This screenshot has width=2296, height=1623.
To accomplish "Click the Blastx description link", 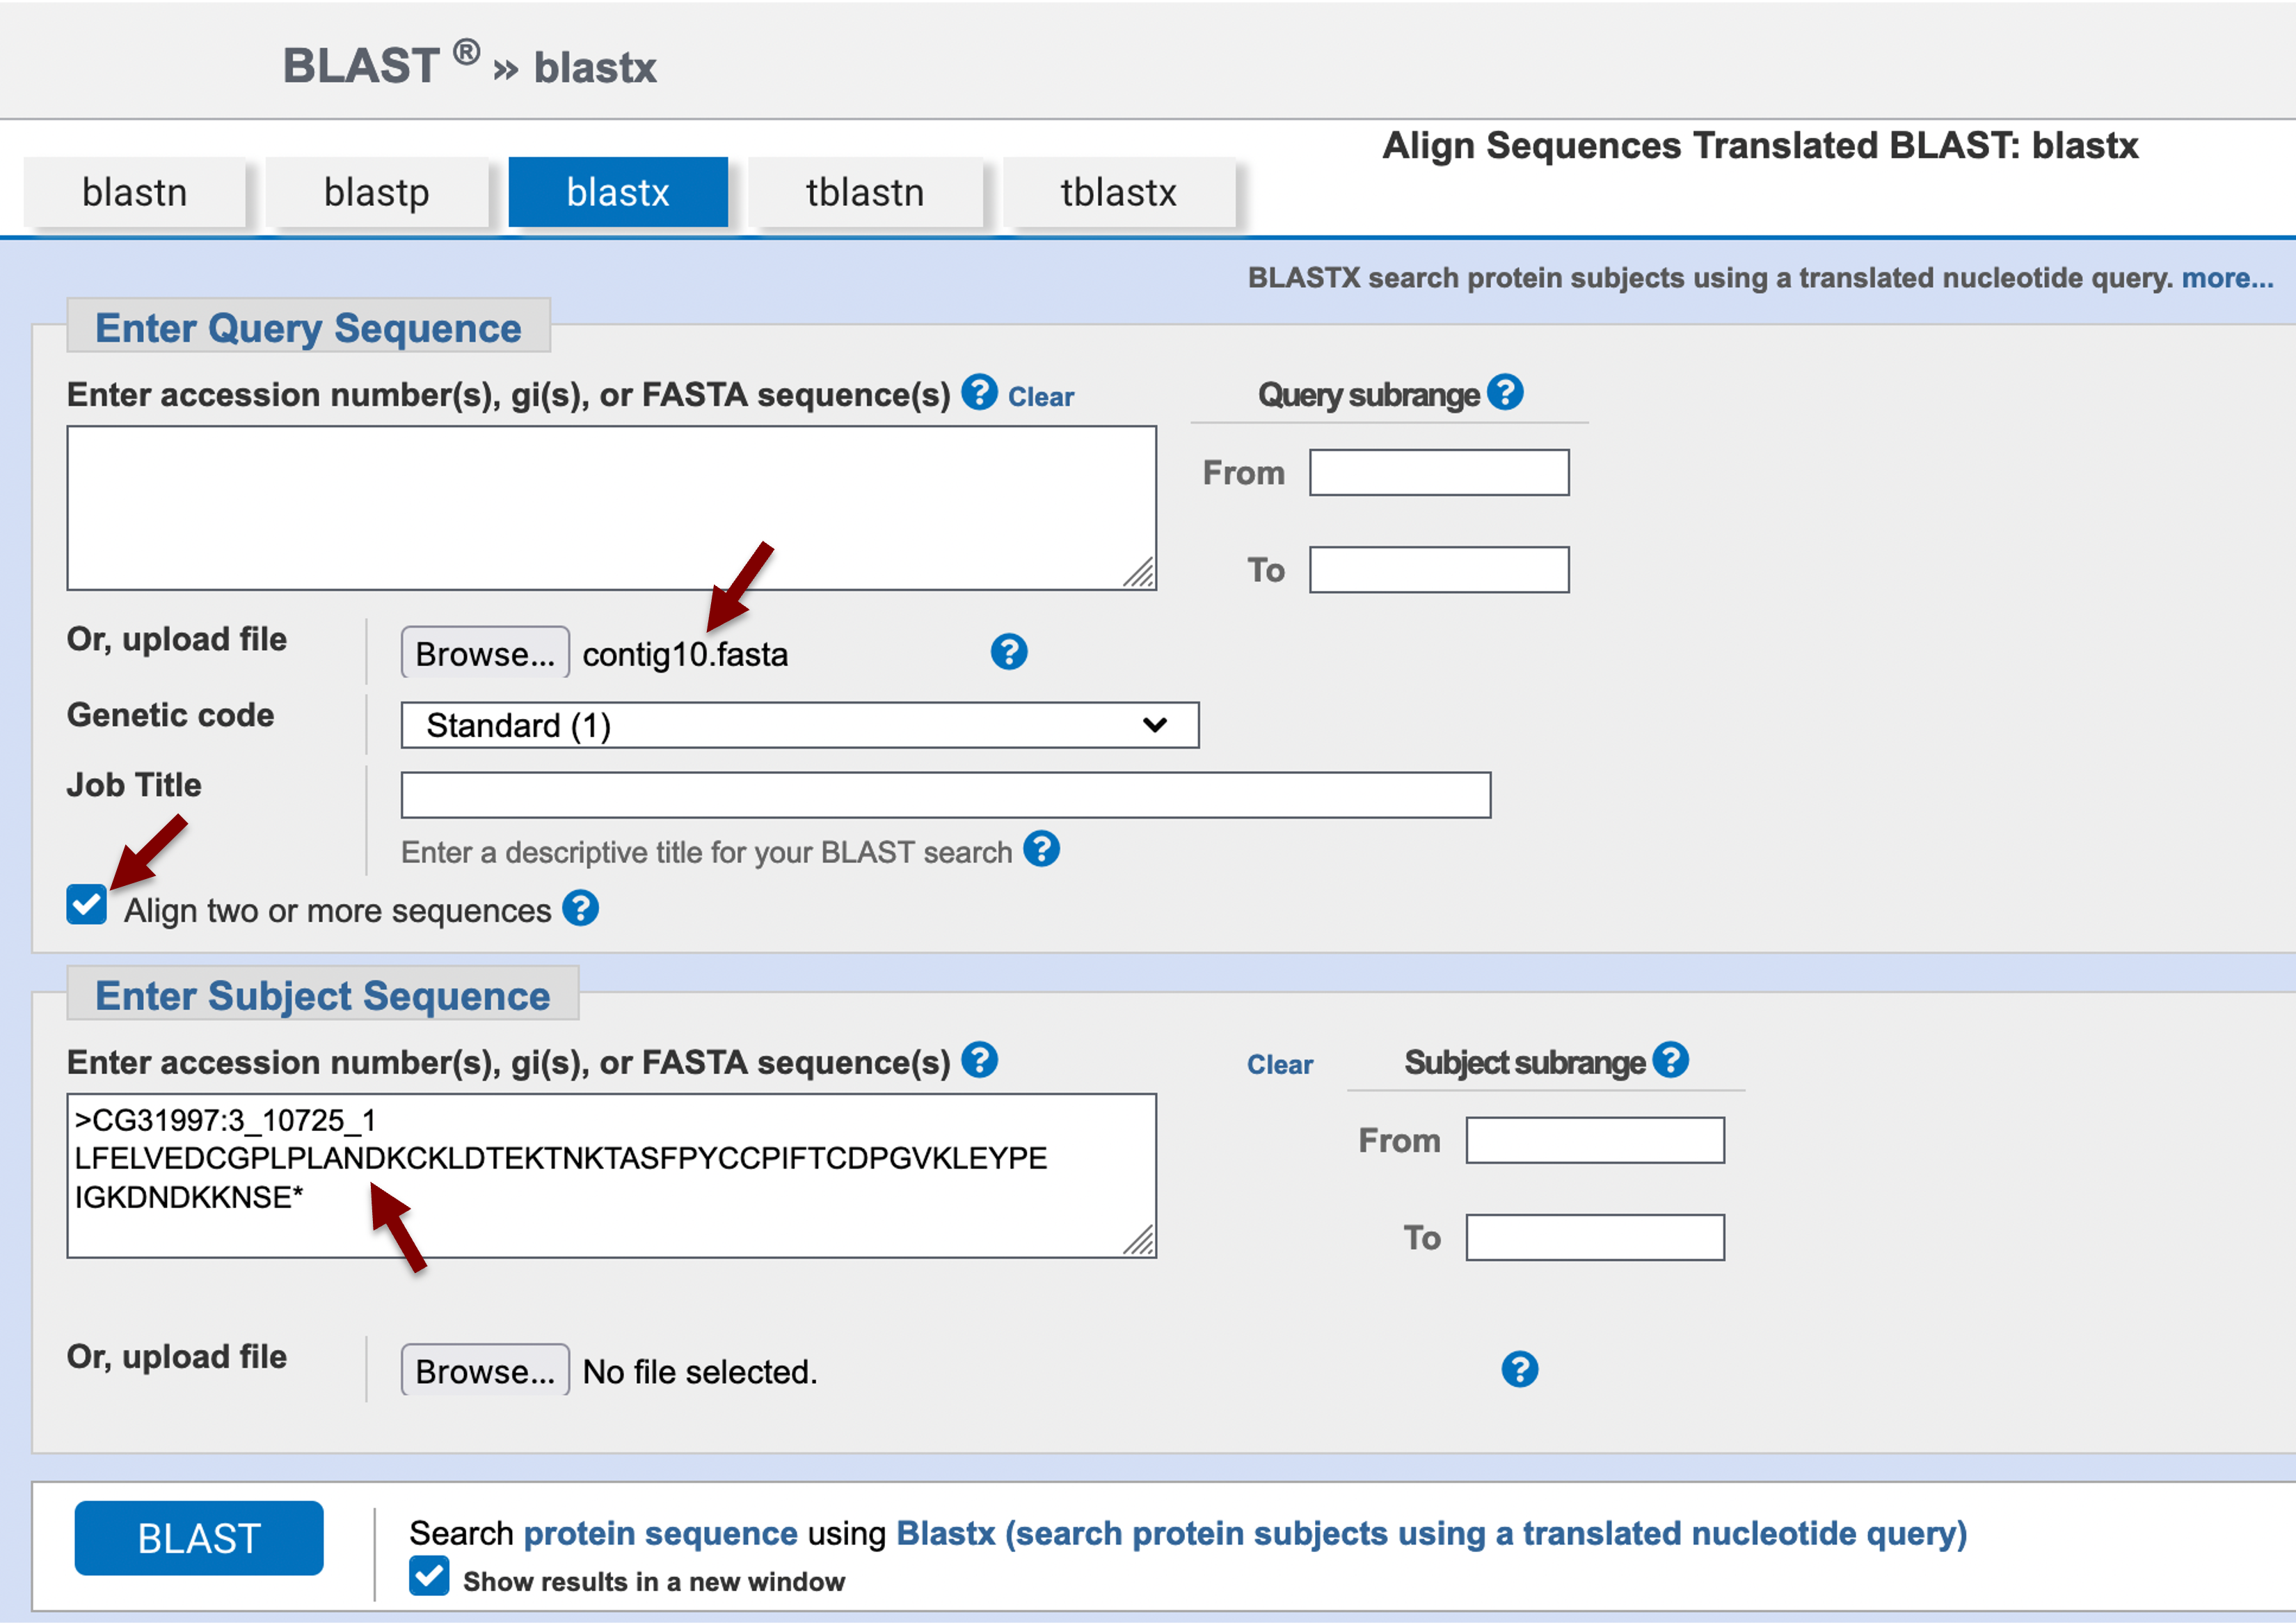I will coord(1431,1533).
